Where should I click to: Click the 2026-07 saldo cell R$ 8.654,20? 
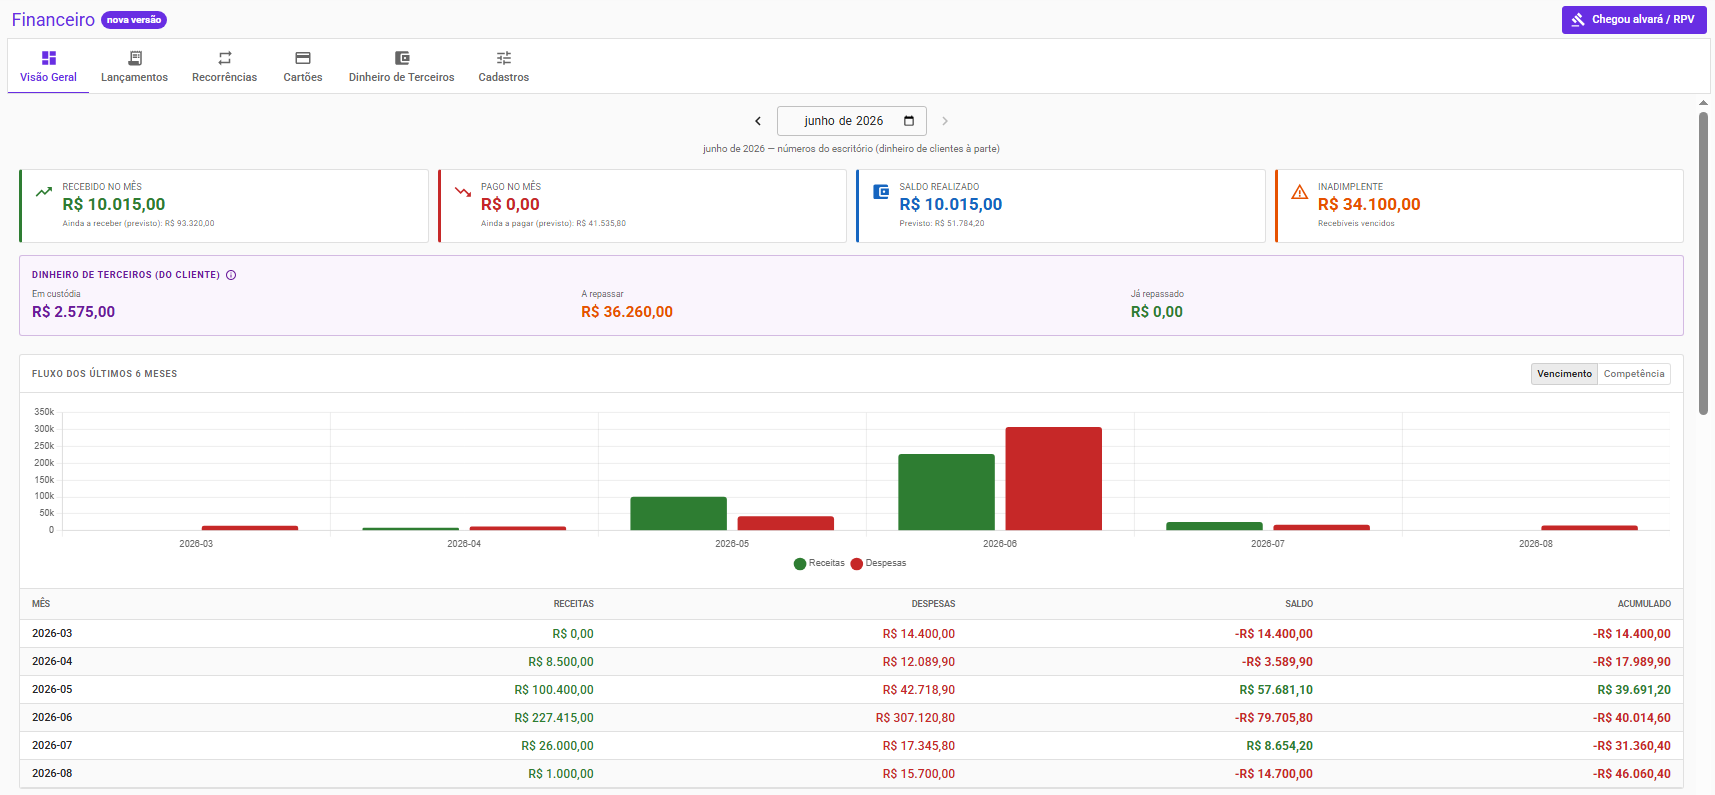[1279, 746]
